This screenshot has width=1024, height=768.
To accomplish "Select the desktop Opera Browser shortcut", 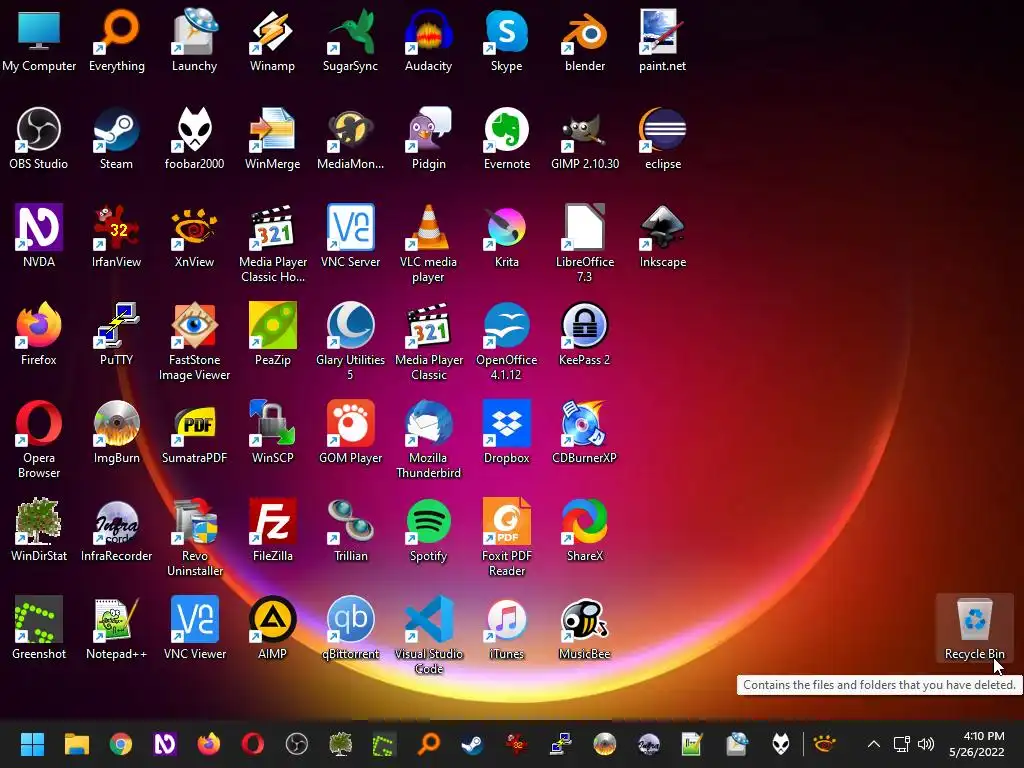I will pyautogui.click(x=39, y=439).
